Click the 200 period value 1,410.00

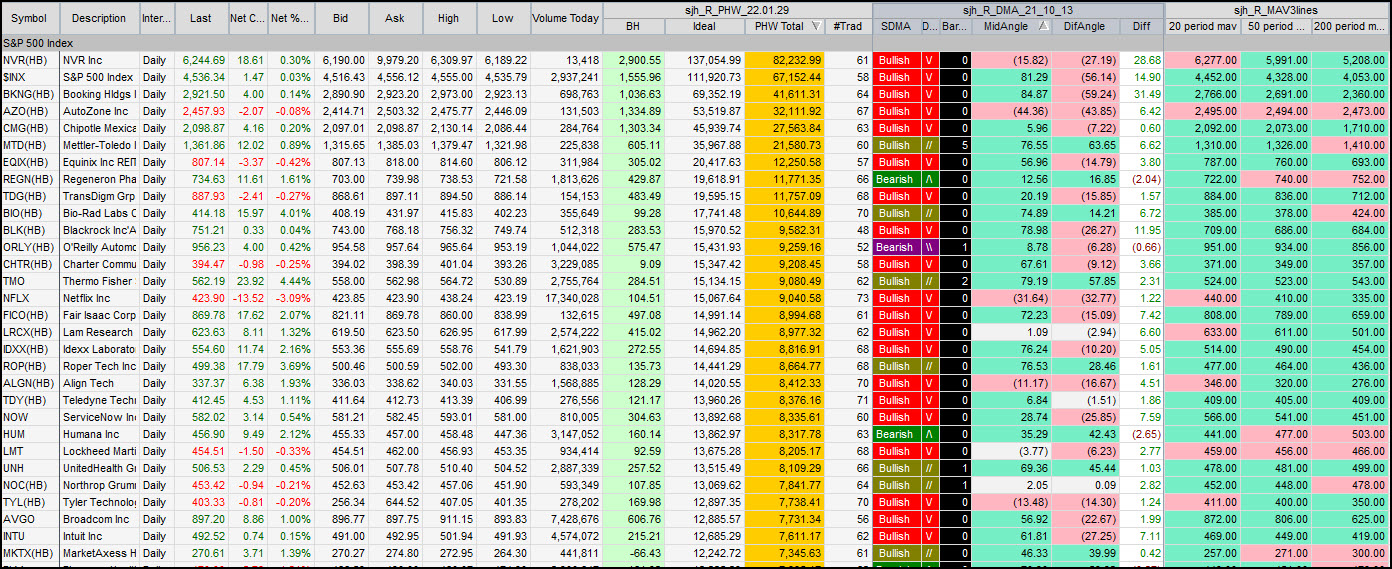tap(1351, 146)
